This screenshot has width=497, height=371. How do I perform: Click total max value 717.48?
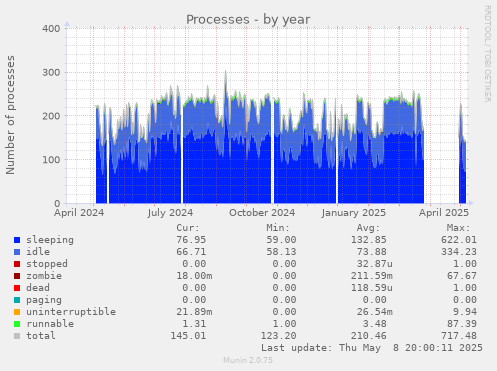click(459, 336)
